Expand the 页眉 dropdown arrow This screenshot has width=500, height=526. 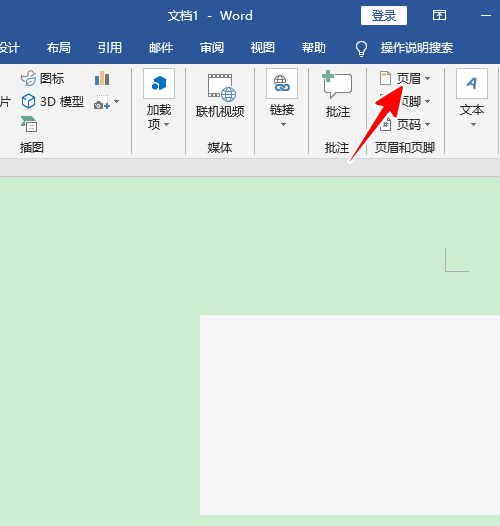(x=428, y=78)
